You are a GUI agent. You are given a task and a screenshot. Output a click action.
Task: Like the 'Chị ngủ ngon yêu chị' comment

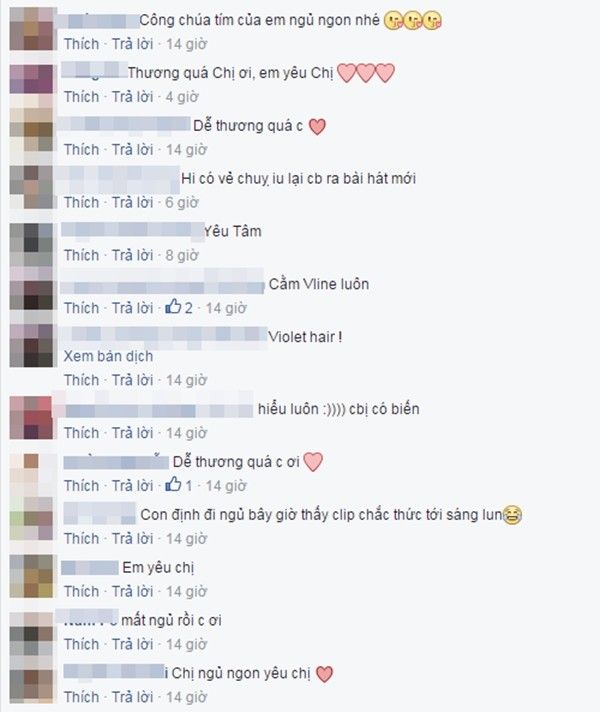81,697
